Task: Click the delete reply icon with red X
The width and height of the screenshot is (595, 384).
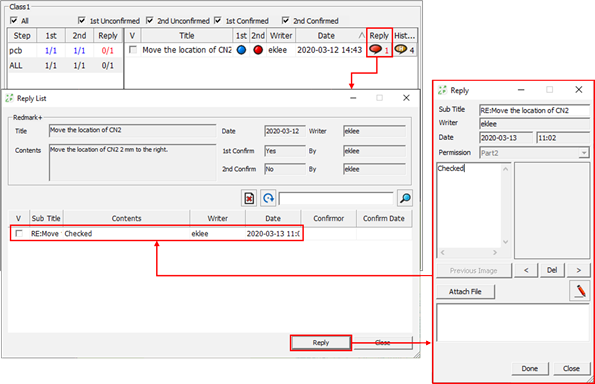Action: pyautogui.click(x=249, y=198)
